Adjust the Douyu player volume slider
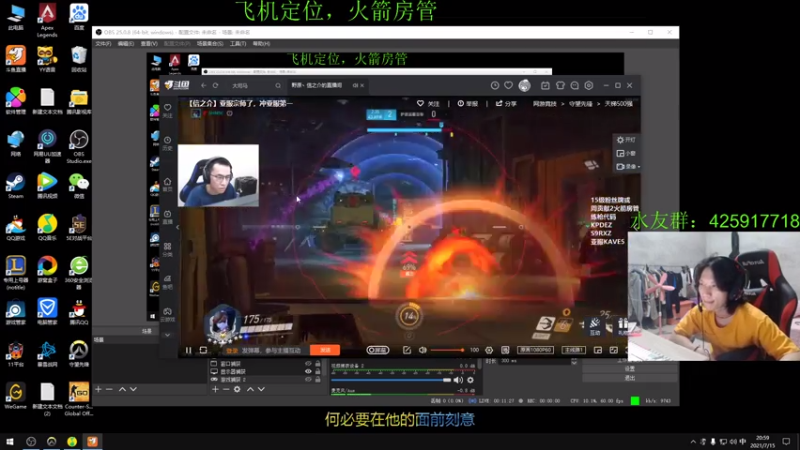This screenshot has width=800, height=450. (447, 350)
